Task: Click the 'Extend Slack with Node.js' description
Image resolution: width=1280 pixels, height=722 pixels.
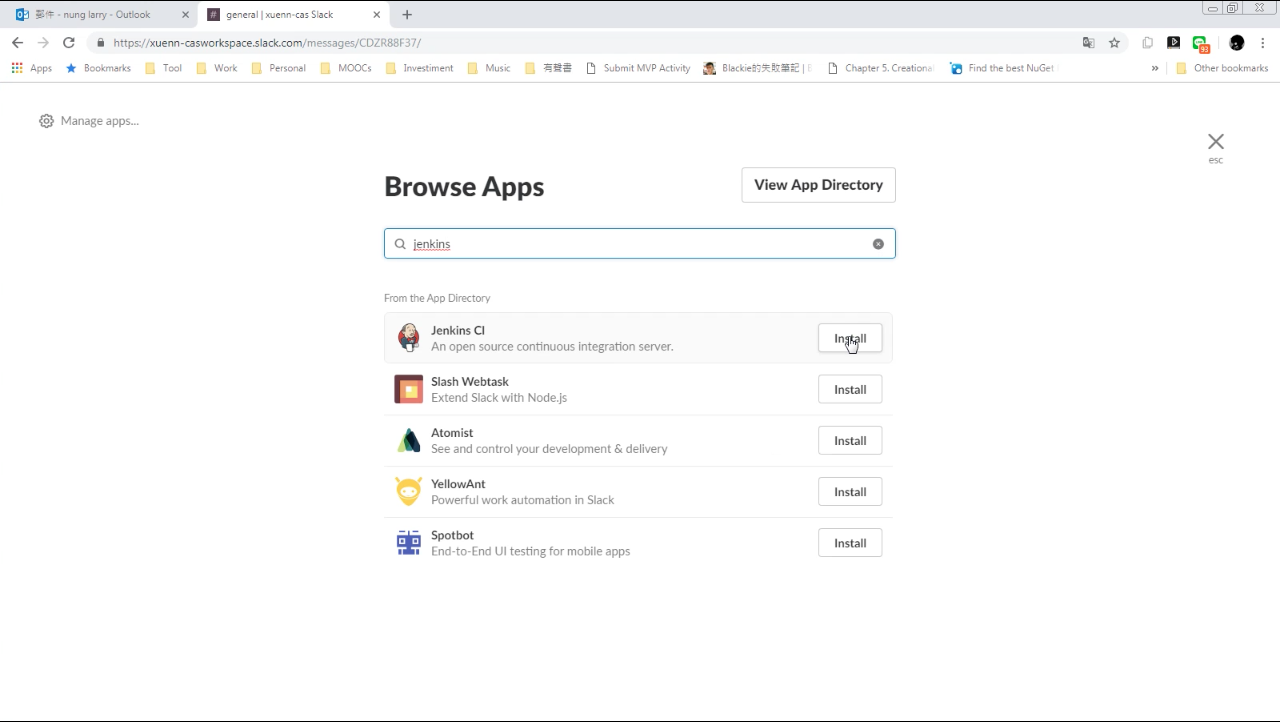Action: (x=499, y=397)
